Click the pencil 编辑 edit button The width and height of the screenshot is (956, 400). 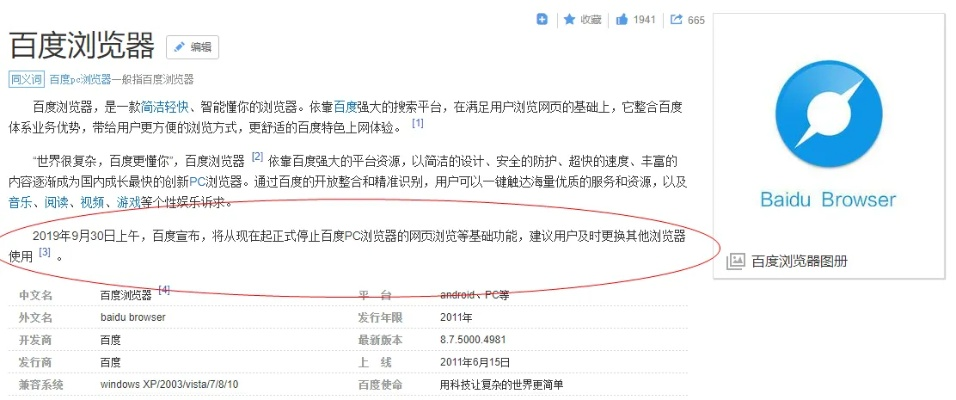point(192,47)
